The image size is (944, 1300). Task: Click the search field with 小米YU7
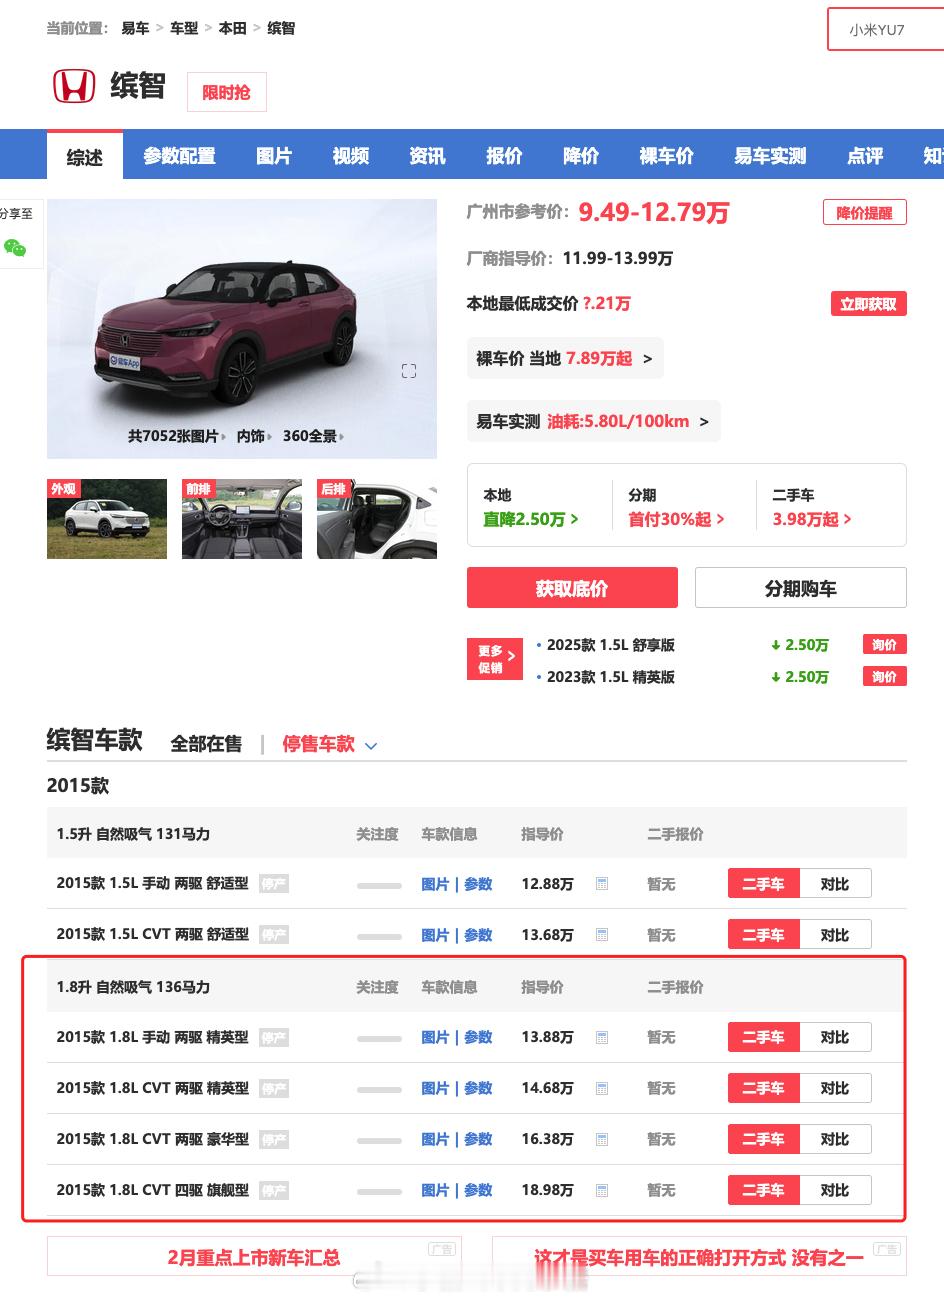[x=886, y=30]
